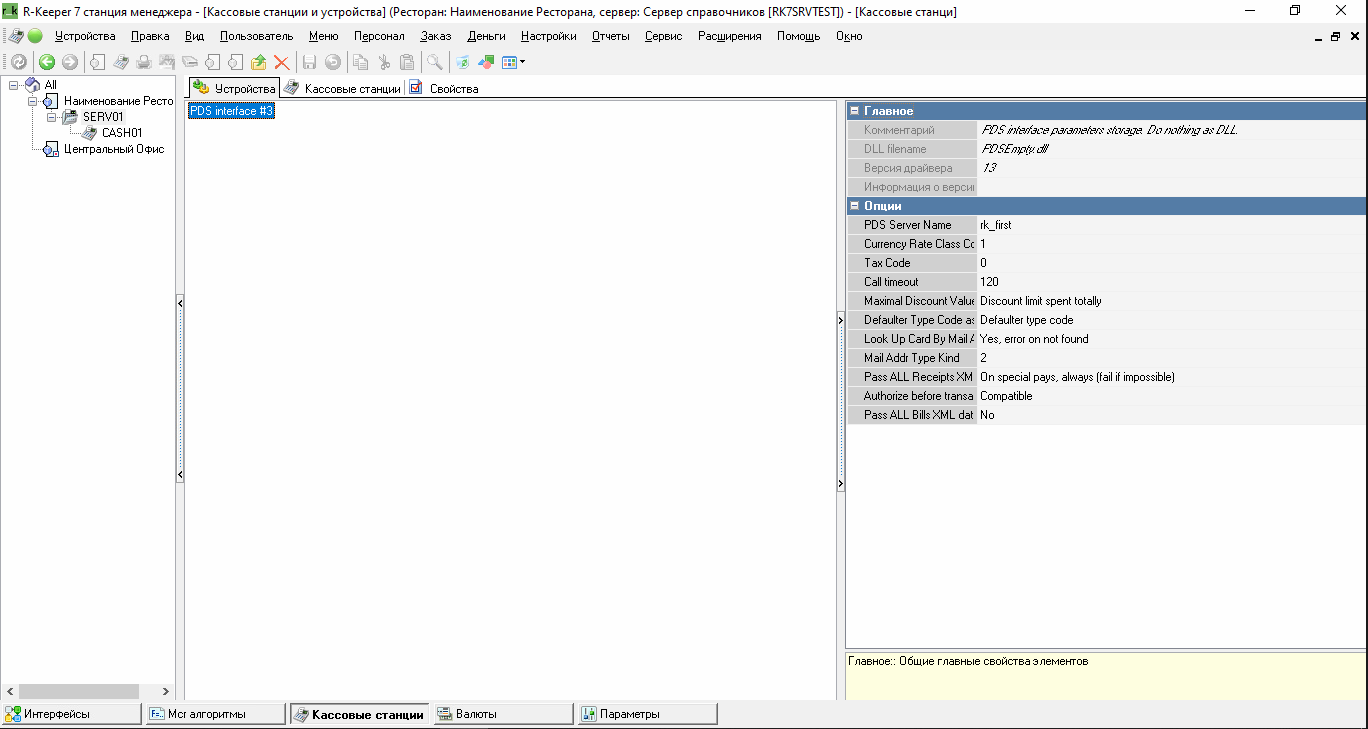Open search with the magnifier icon
Viewport: 1368px width, 729px height.
(x=435, y=62)
